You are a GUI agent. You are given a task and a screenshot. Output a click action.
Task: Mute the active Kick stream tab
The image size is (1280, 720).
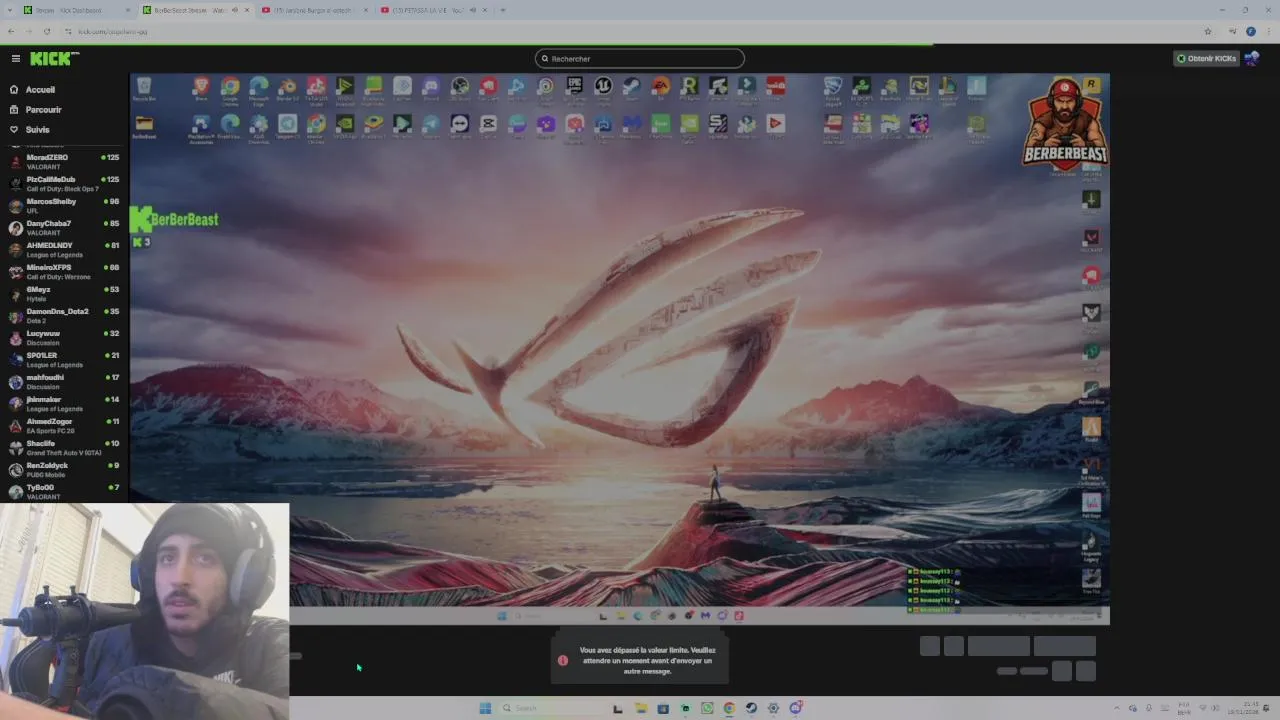coord(235,10)
